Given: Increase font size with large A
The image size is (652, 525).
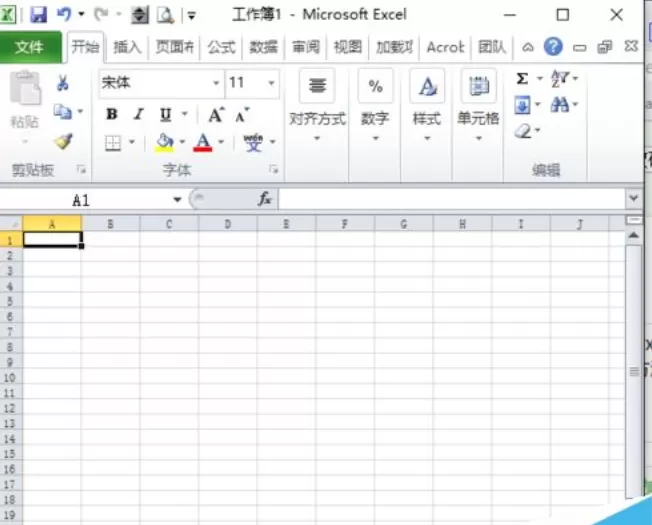Looking at the screenshot, I should [216, 114].
